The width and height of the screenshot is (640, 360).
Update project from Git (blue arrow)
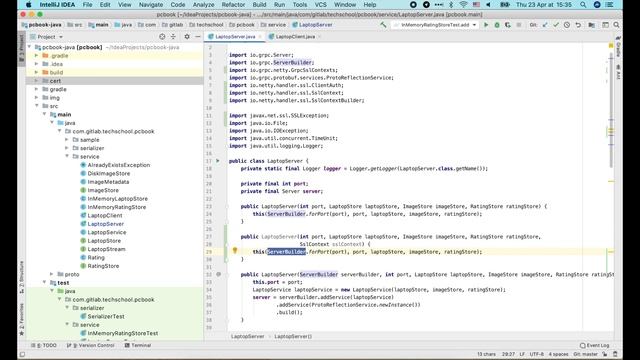pyautogui.click(x=545, y=25)
